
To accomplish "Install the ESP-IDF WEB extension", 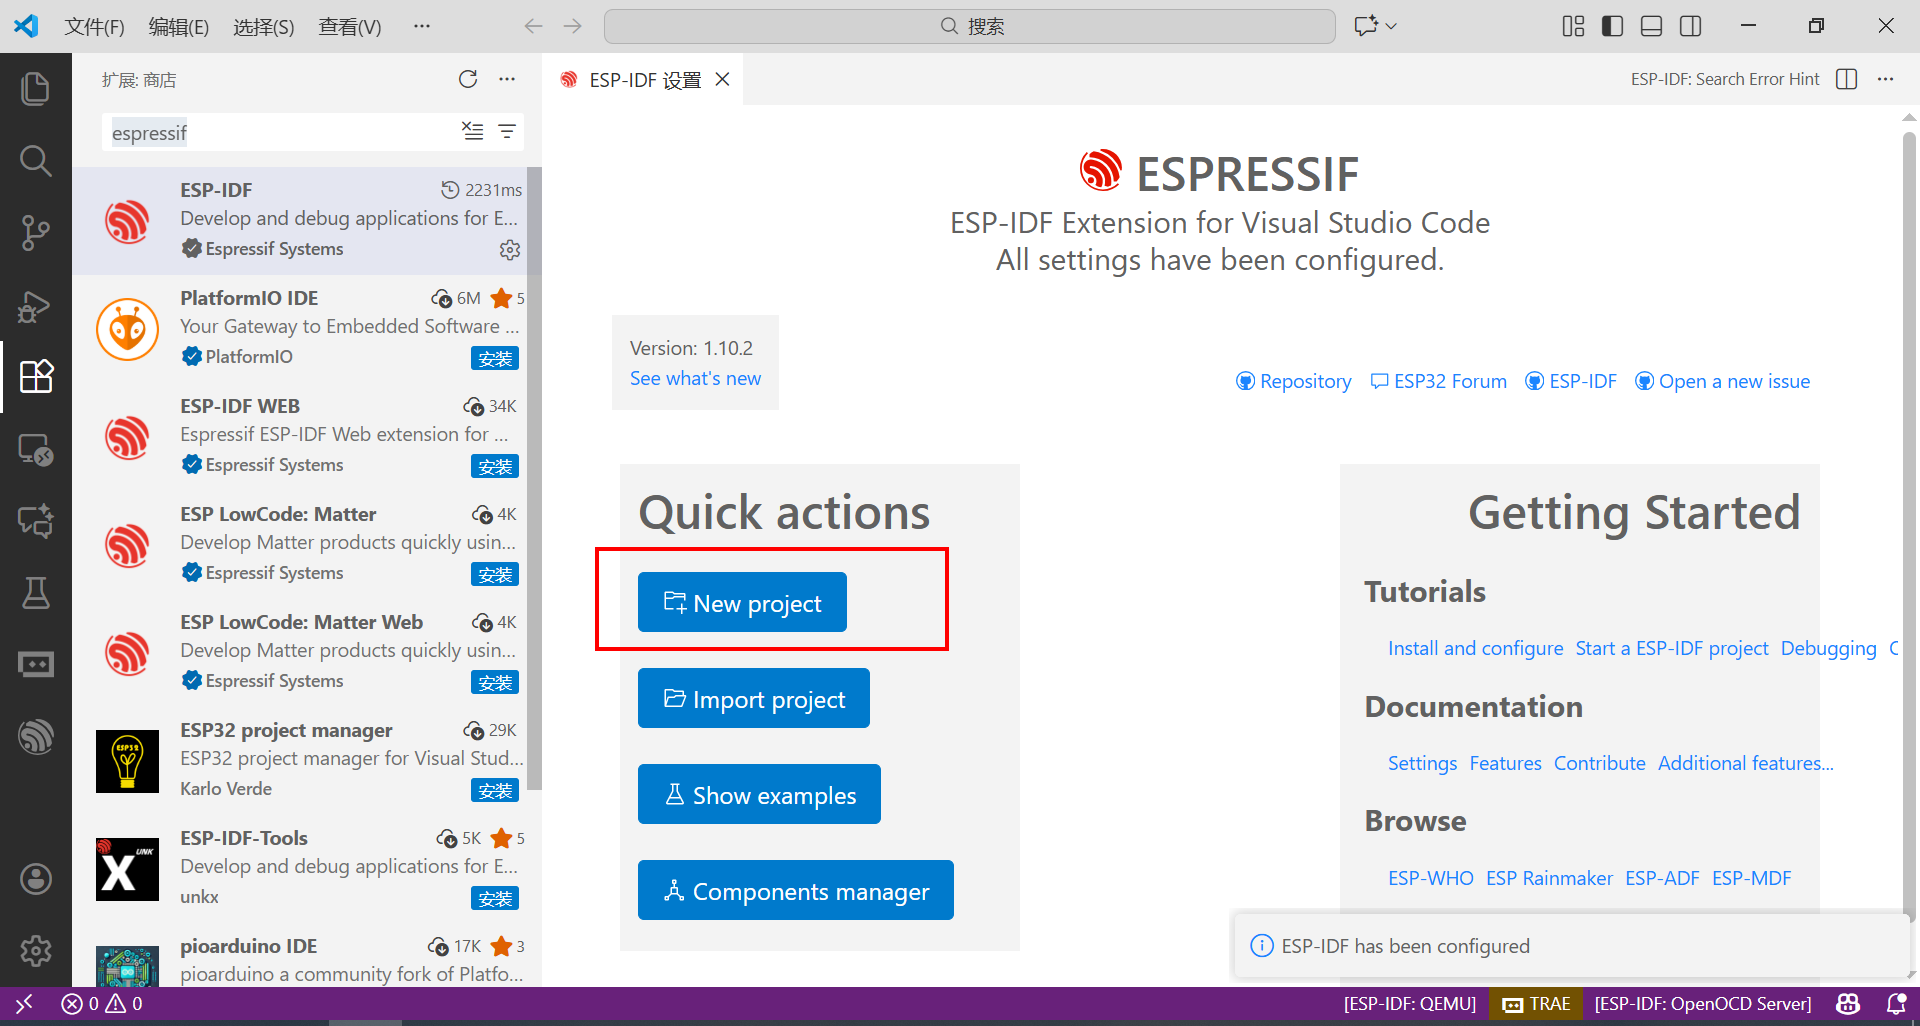I will point(495,466).
